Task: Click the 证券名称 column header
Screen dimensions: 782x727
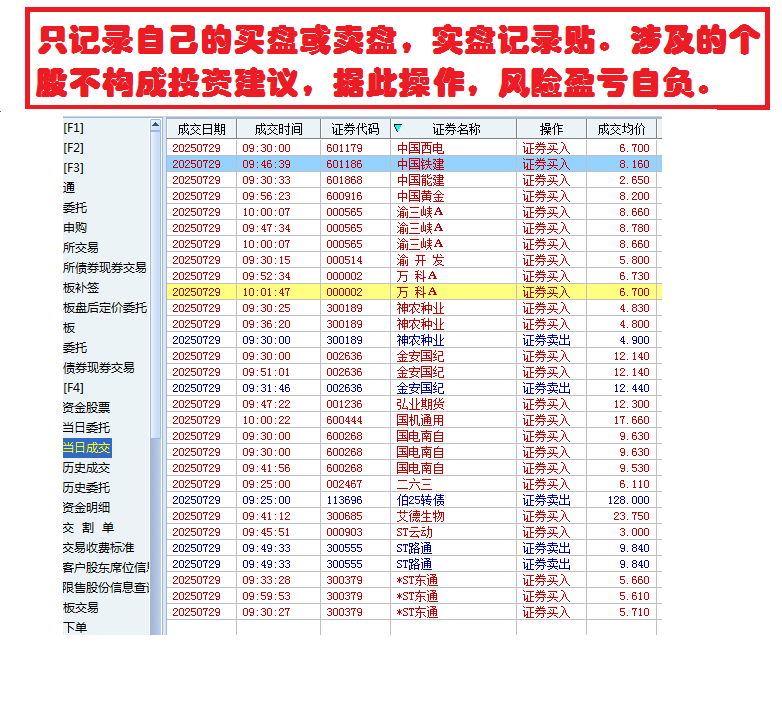Action: pos(456,129)
